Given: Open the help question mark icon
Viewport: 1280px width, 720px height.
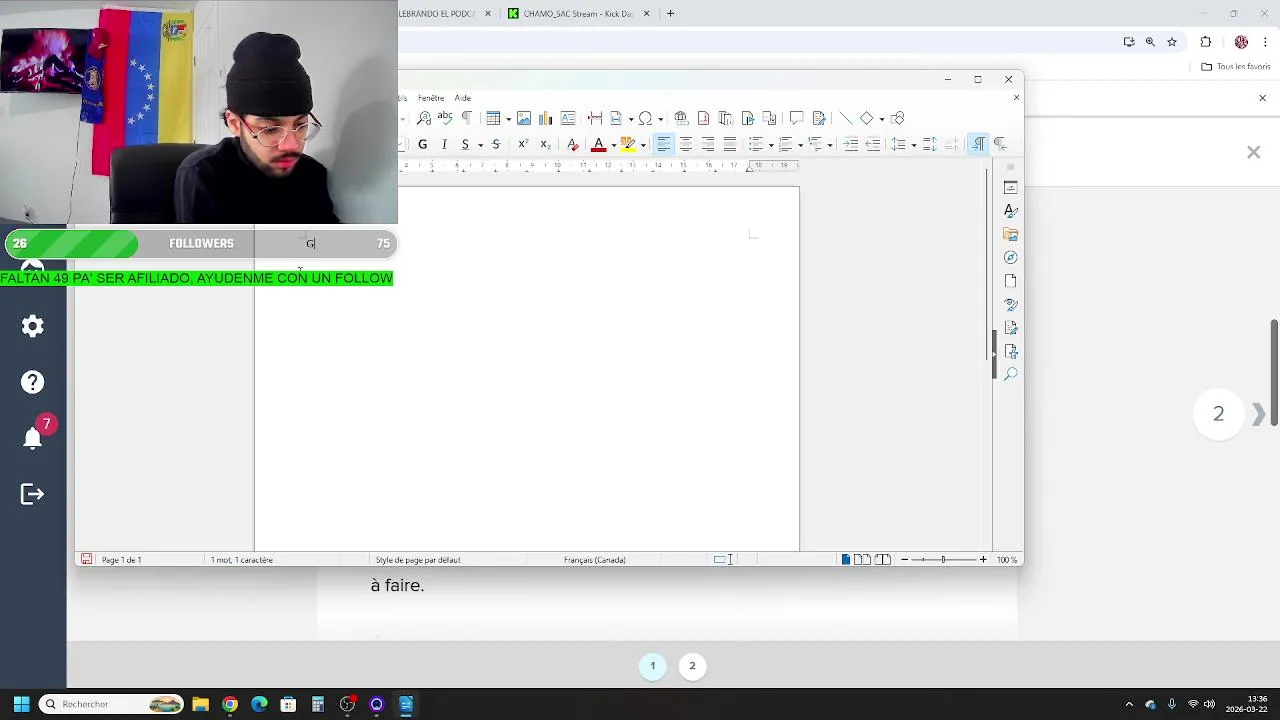Looking at the screenshot, I should (x=33, y=382).
